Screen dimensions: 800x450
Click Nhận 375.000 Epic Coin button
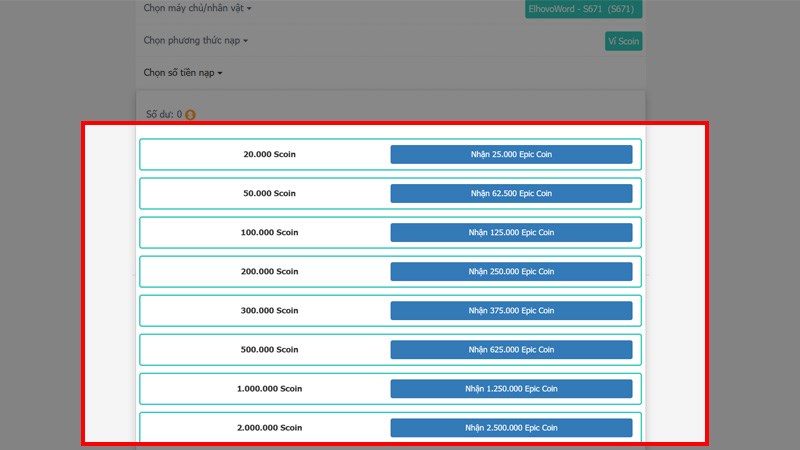[511, 310]
